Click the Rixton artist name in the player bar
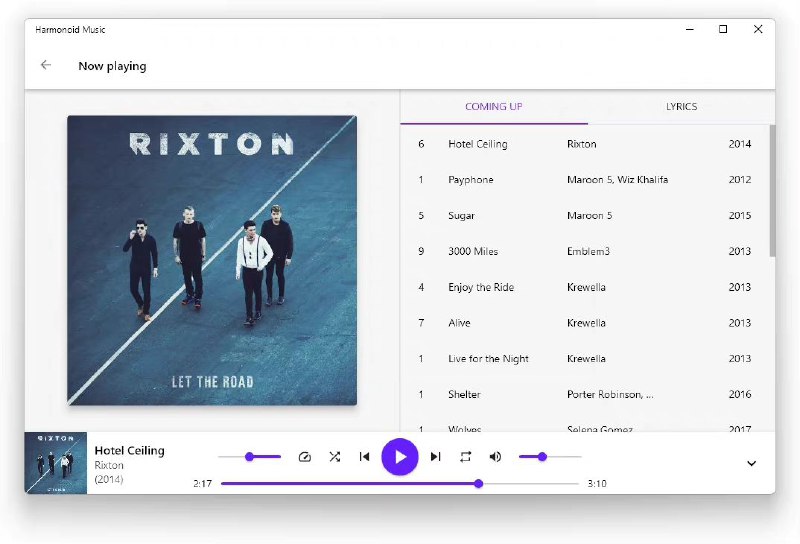Image resolution: width=800 pixels, height=544 pixels. click(x=109, y=465)
